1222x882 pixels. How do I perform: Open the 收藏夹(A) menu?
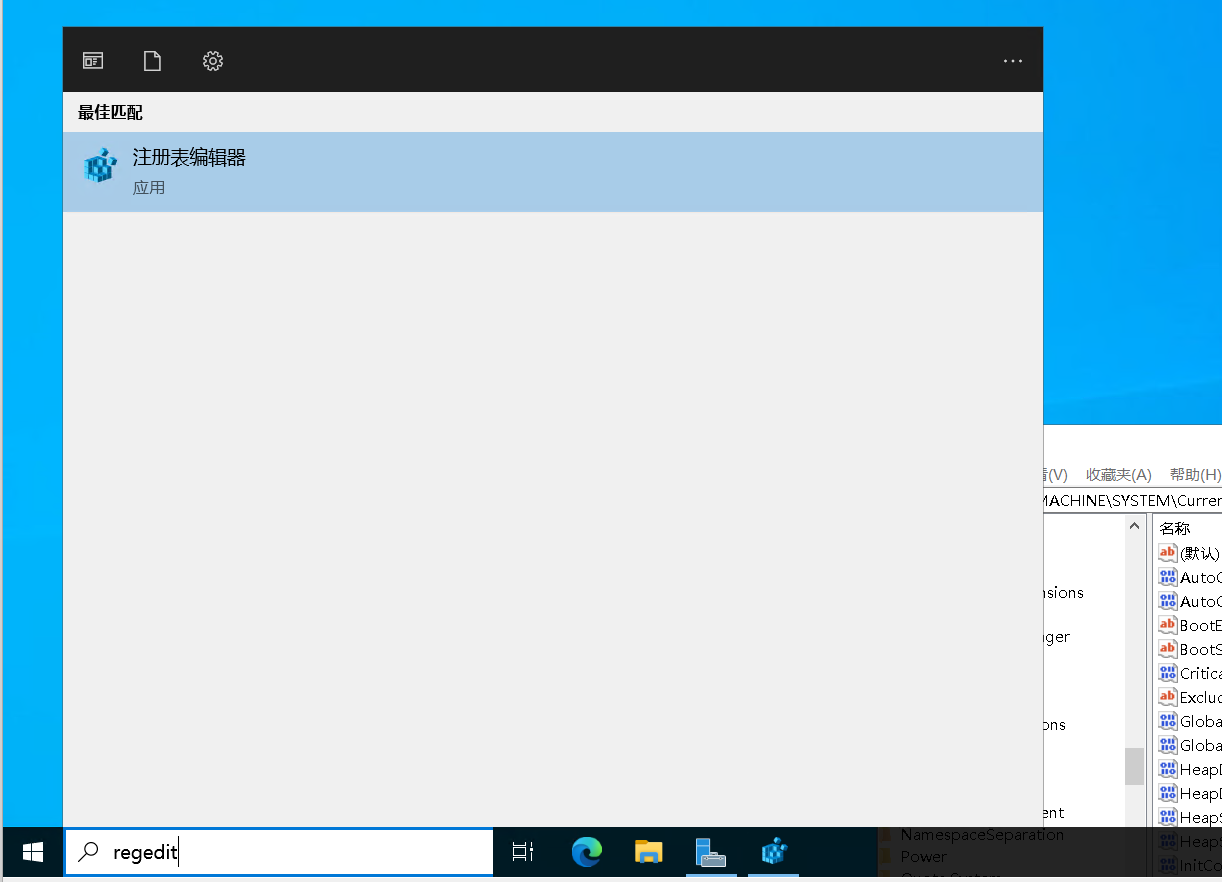pos(1118,474)
